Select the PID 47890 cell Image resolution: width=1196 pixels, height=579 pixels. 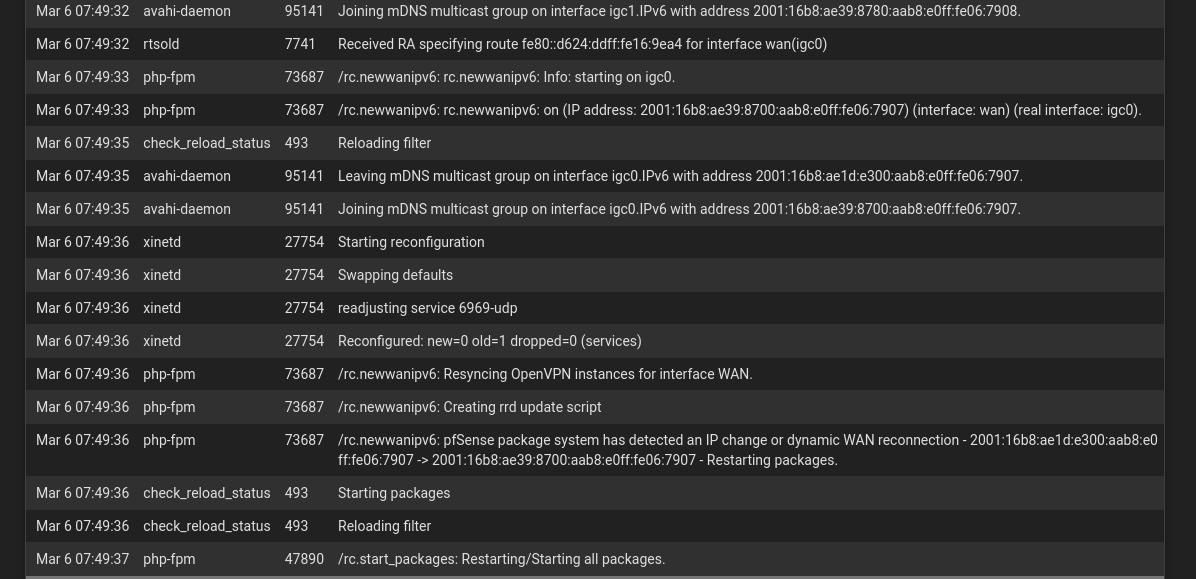coord(304,559)
